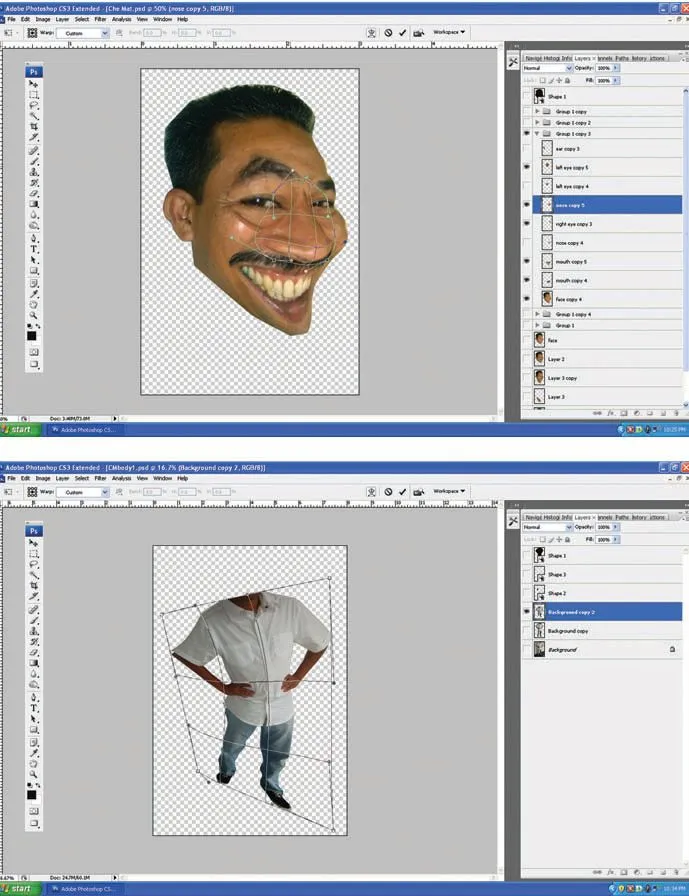Select the Crop tool in bottom window
The height and width of the screenshot is (896, 689).
click(34, 585)
